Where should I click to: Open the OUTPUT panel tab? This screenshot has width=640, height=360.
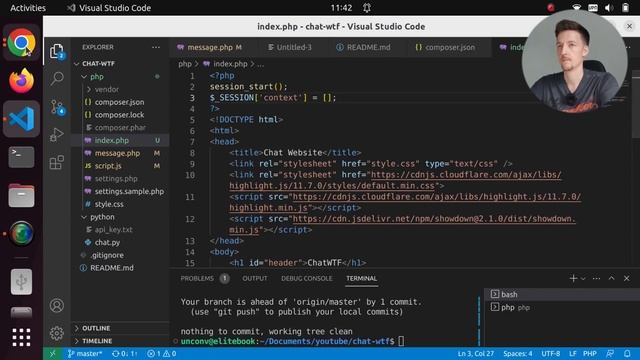255,278
